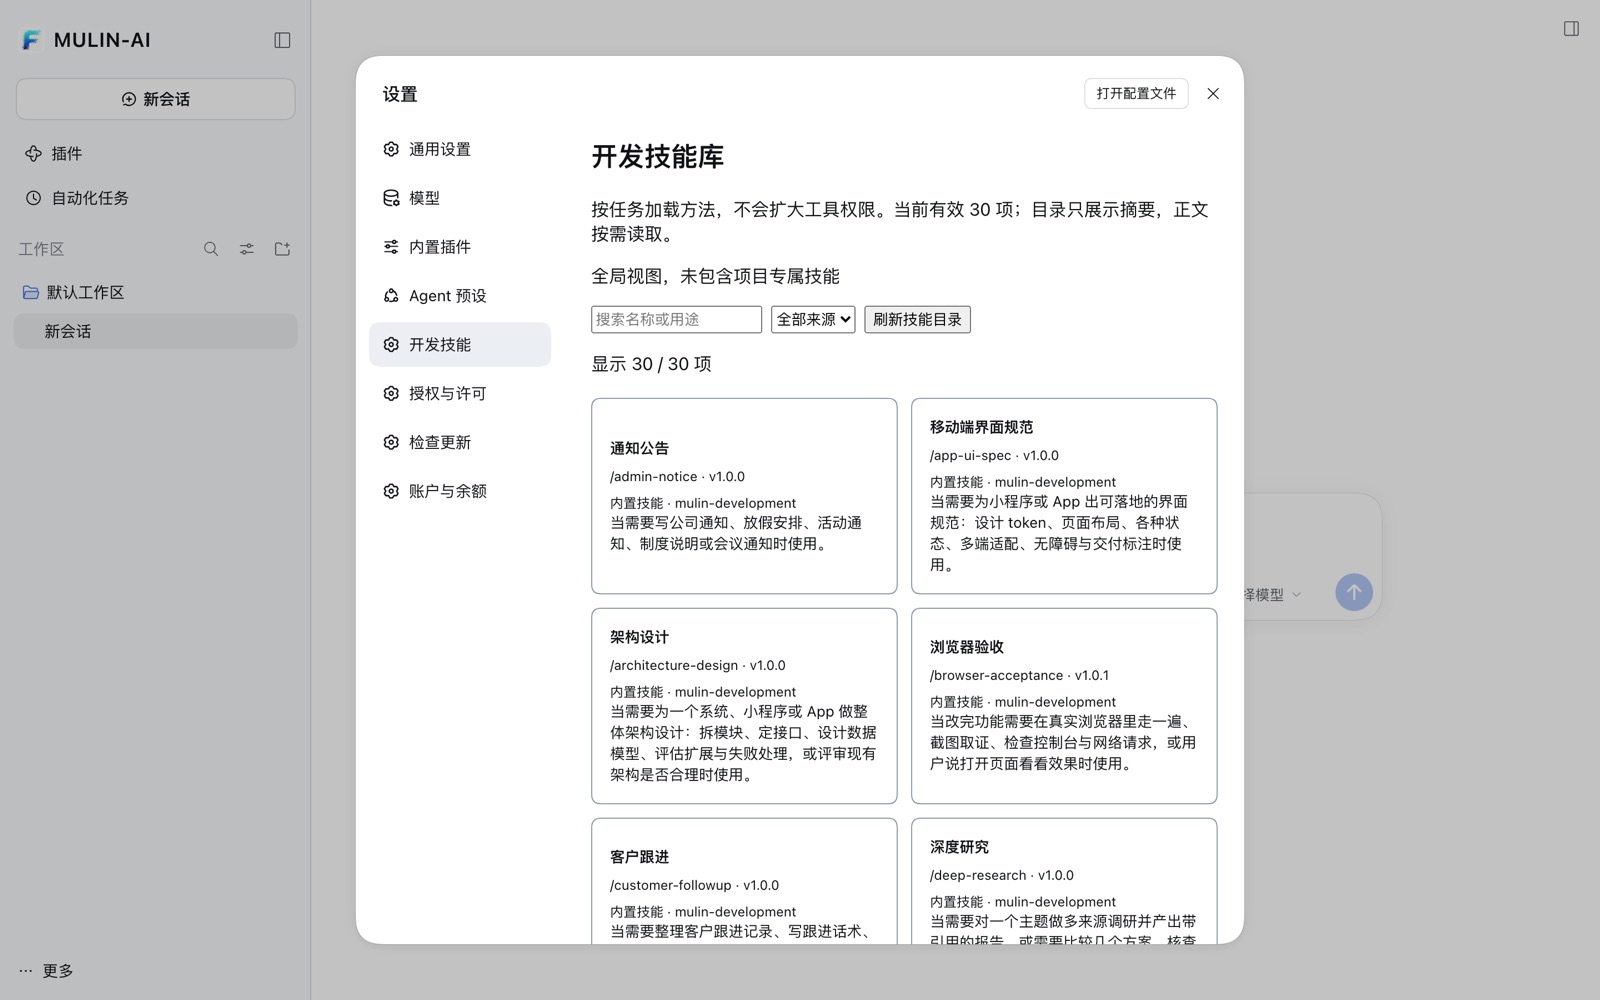The image size is (1600, 1000).
Task: Click the 显示 30 / 30 项 count text
Action: coord(651,364)
